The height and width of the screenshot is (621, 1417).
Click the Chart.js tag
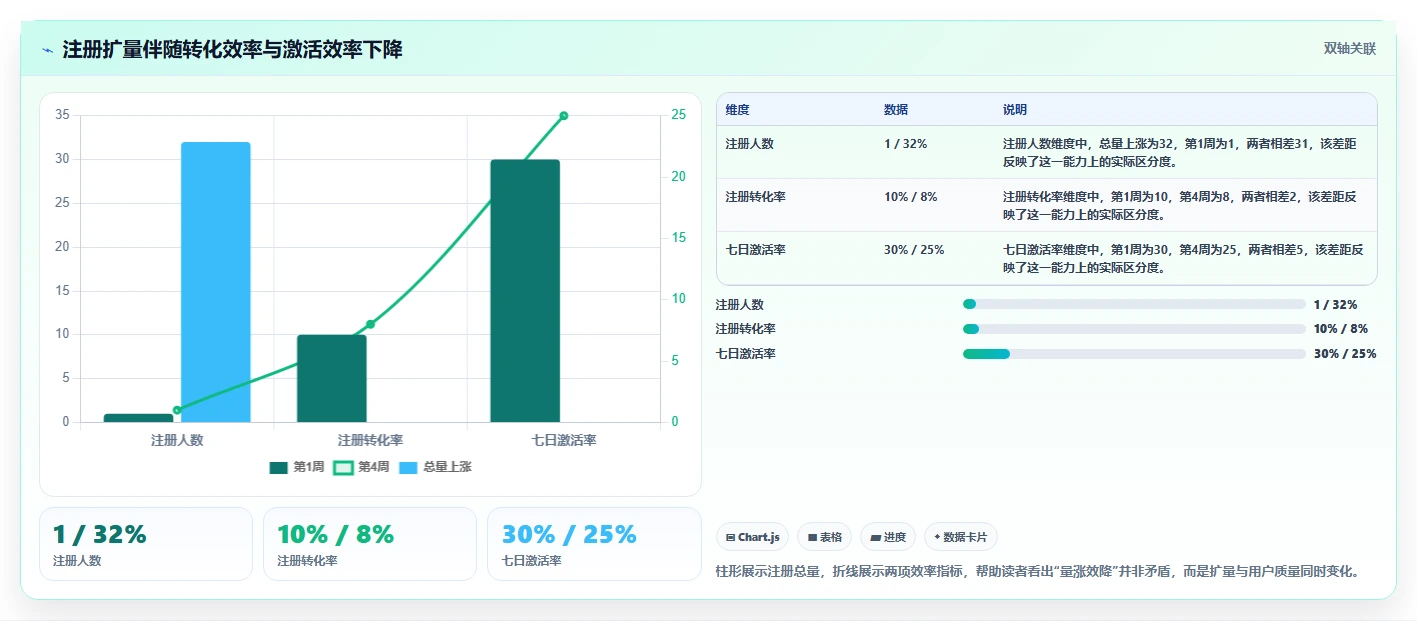pyautogui.click(x=752, y=537)
